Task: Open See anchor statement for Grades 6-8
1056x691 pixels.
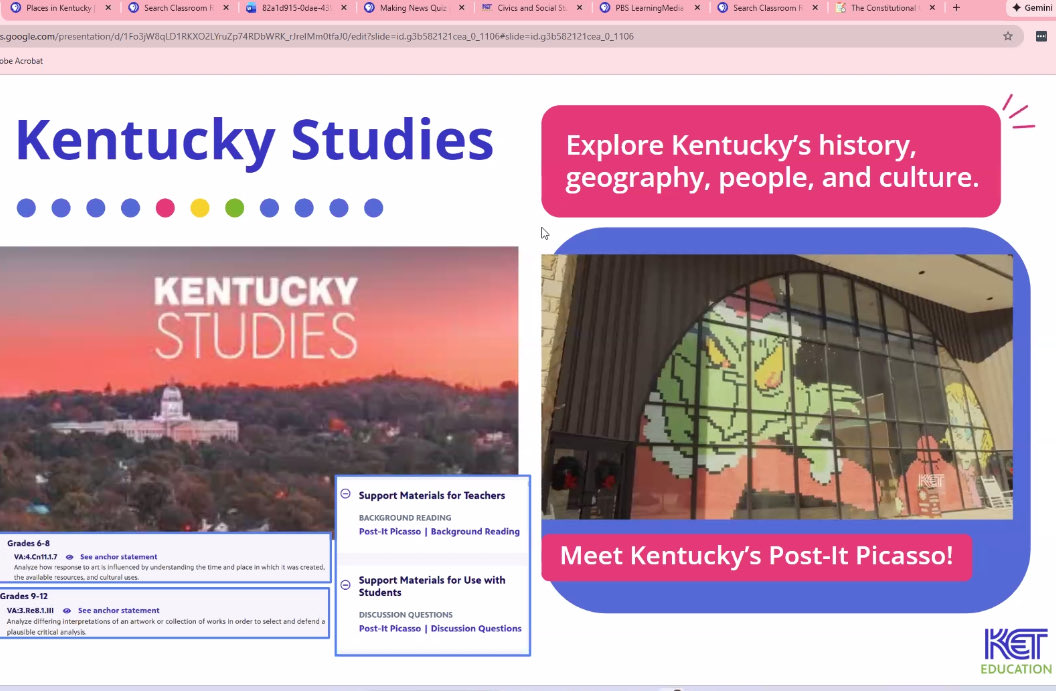Action: click(119, 557)
